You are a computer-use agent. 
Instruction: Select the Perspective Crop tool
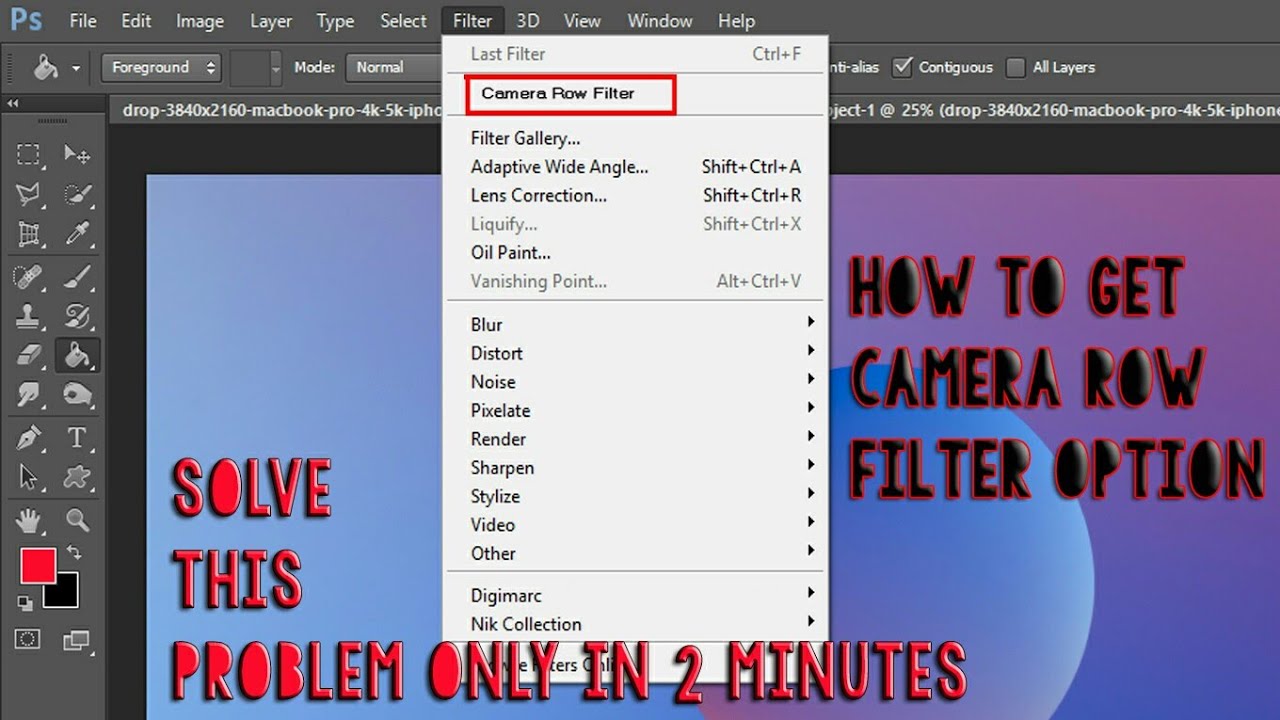tap(29, 234)
